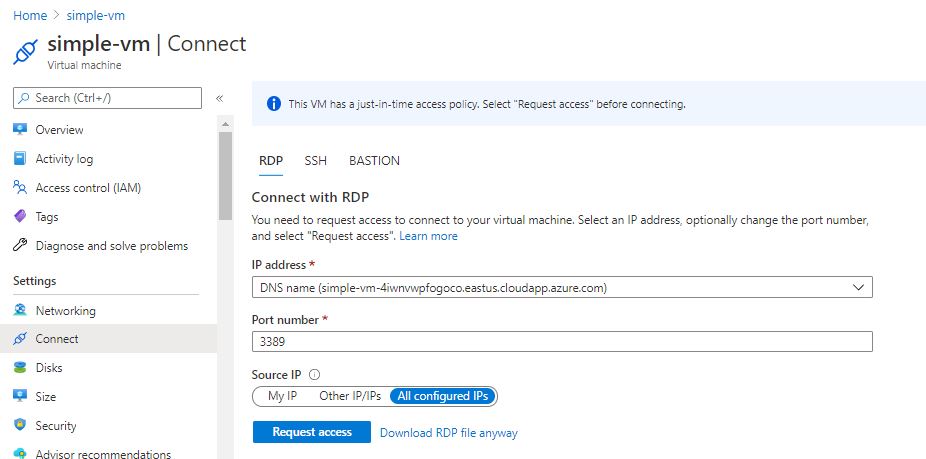Click the Networking icon in Settings
The image size is (926, 459).
(20, 310)
